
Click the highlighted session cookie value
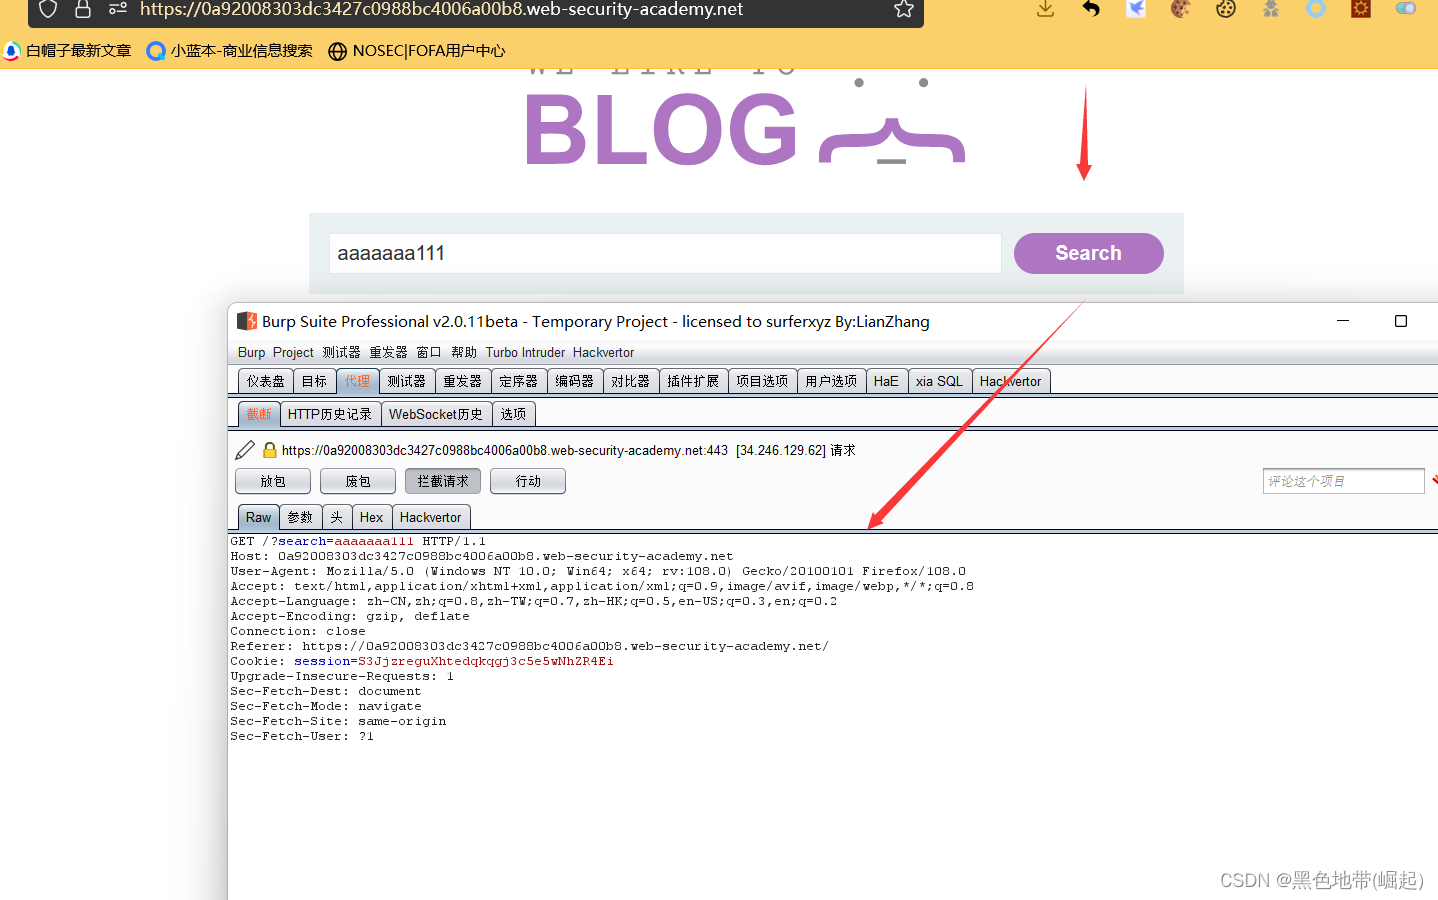[x=485, y=660]
